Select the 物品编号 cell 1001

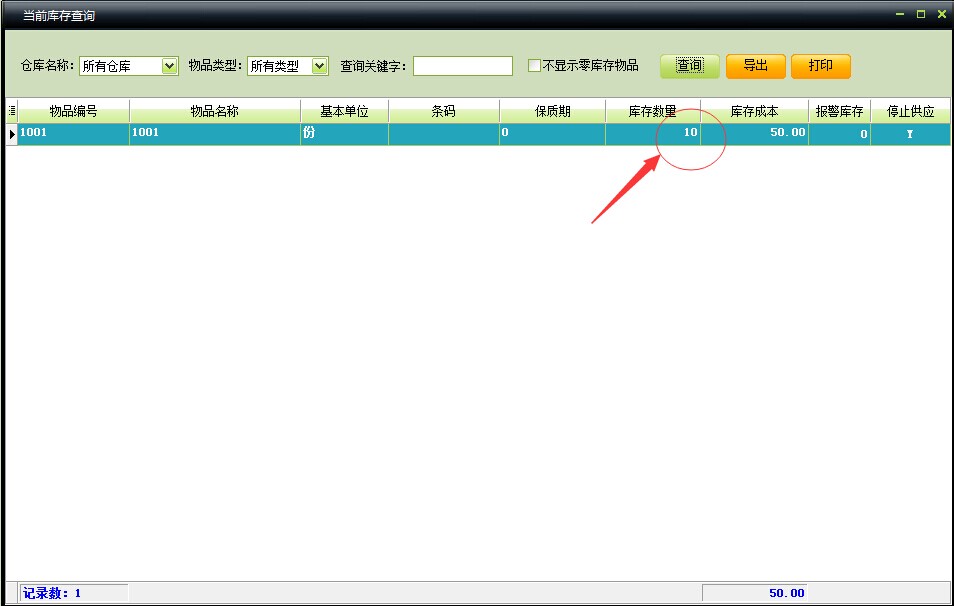(x=74, y=134)
